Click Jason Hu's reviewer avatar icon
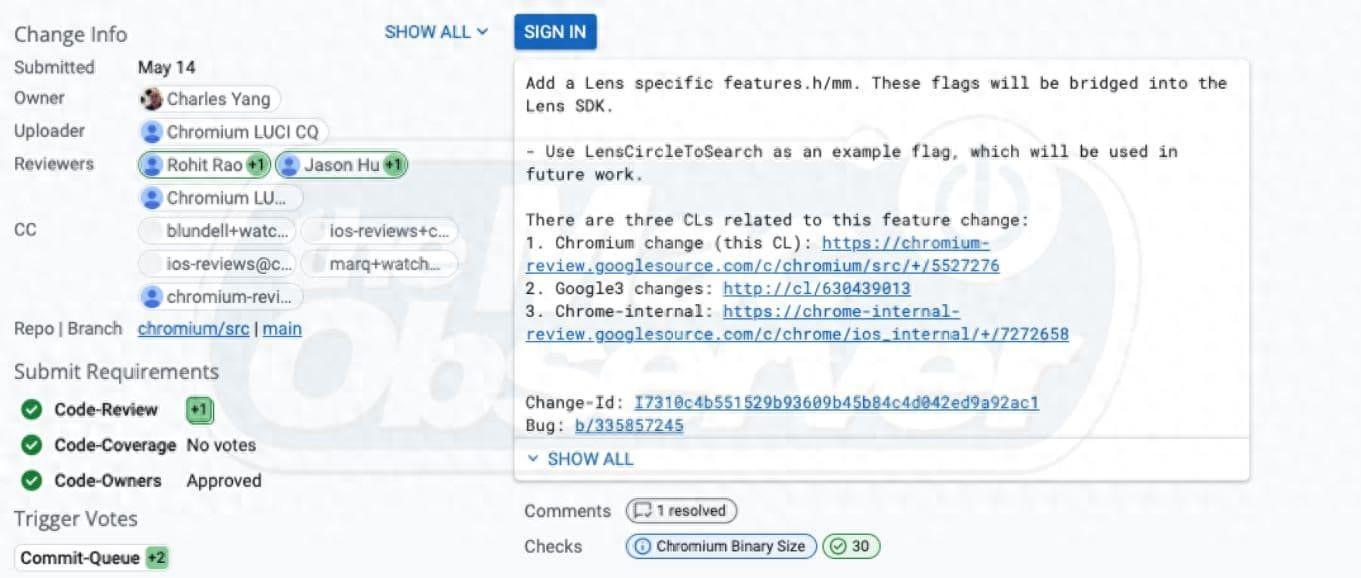 pos(289,165)
